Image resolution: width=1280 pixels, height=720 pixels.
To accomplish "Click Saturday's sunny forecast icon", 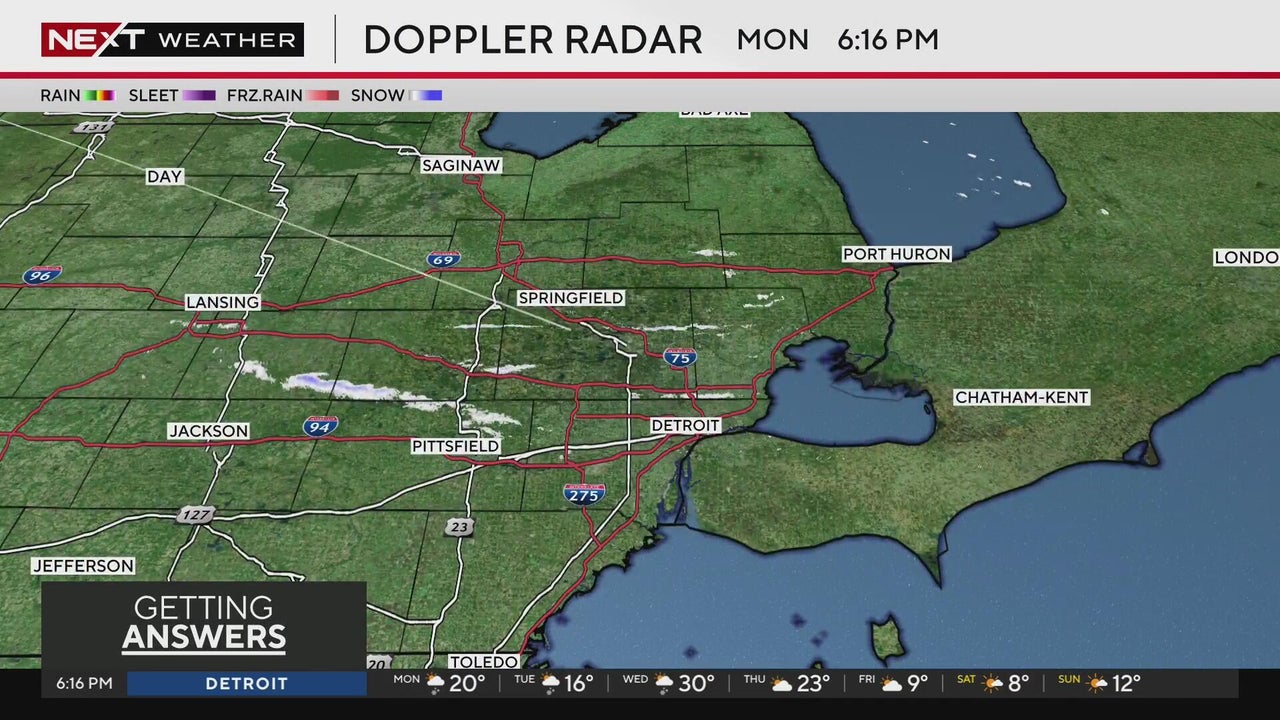I will 991,684.
